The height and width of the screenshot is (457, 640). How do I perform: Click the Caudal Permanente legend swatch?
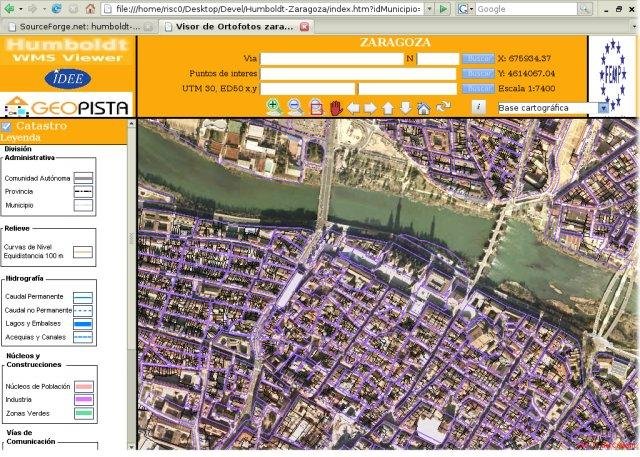tap(83, 297)
